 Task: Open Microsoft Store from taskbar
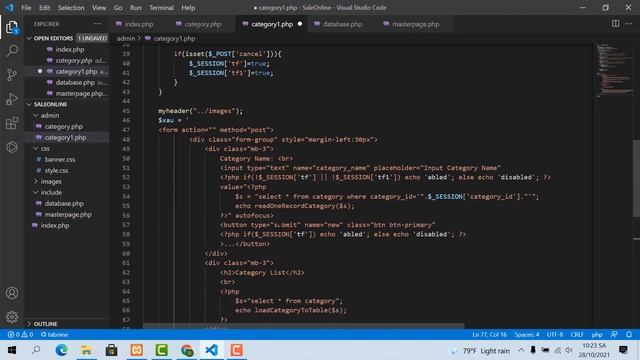point(111,350)
